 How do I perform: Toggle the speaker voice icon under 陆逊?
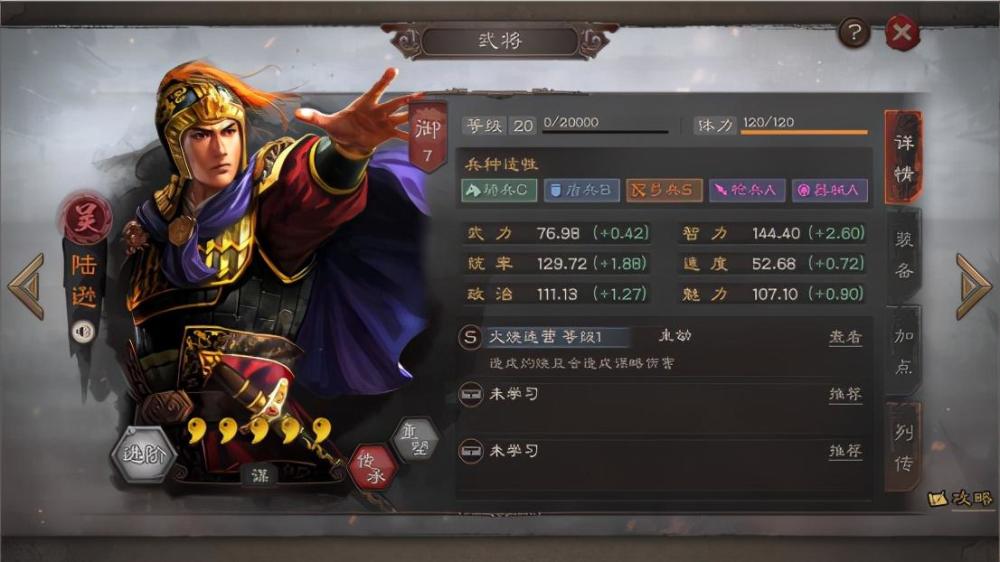tap(84, 332)
